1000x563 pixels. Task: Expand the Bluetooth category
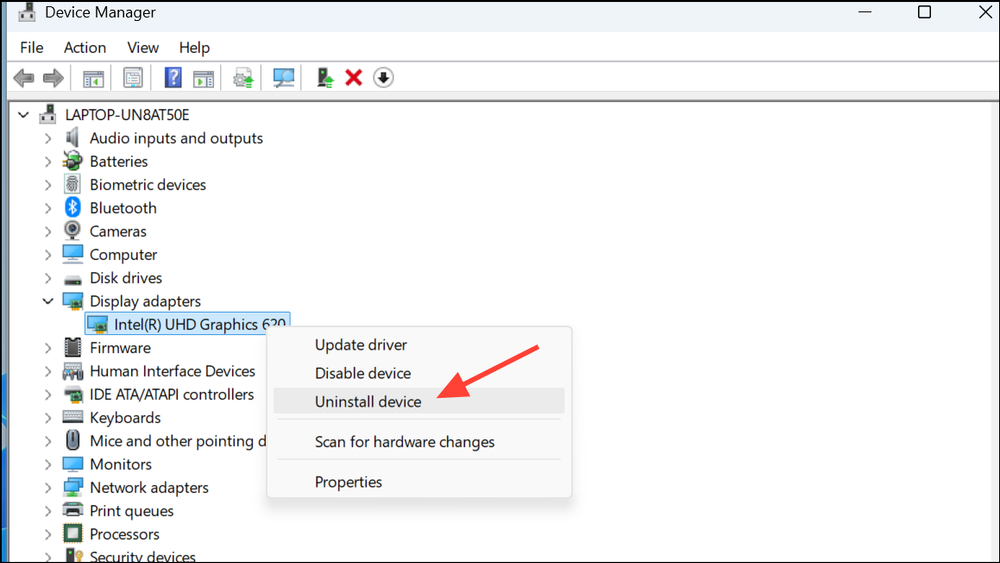pos(48,208)
